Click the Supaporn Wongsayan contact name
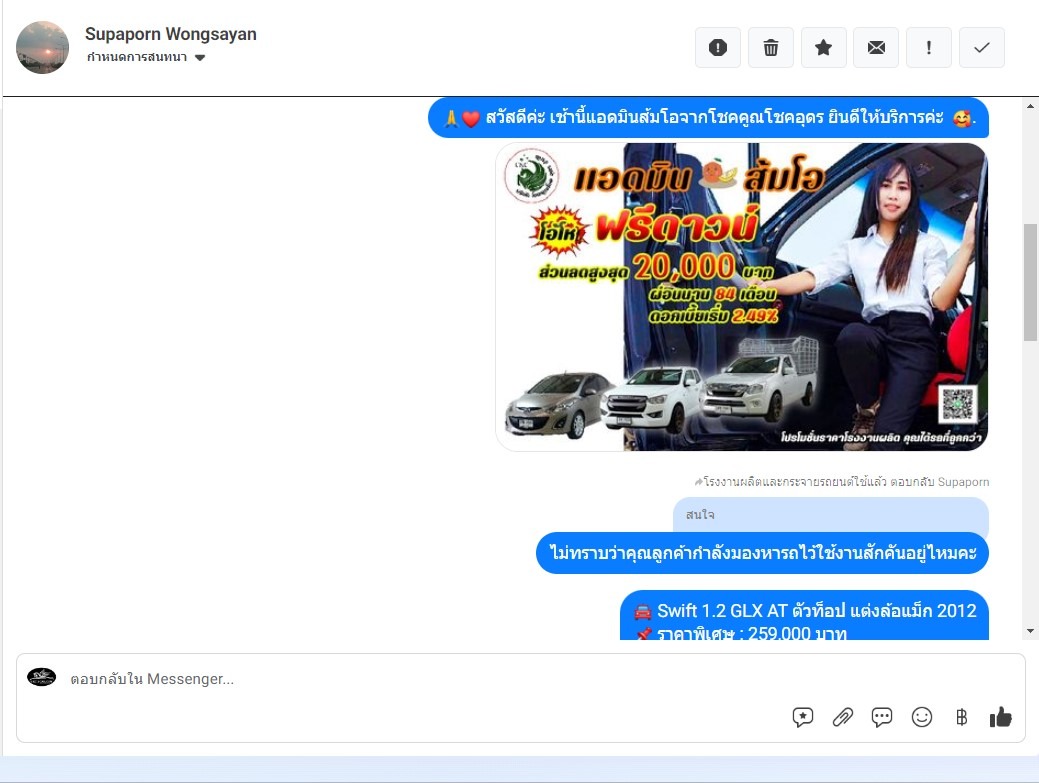Image resolution: width=1039 pixels, height=783 pixels. 170,34
